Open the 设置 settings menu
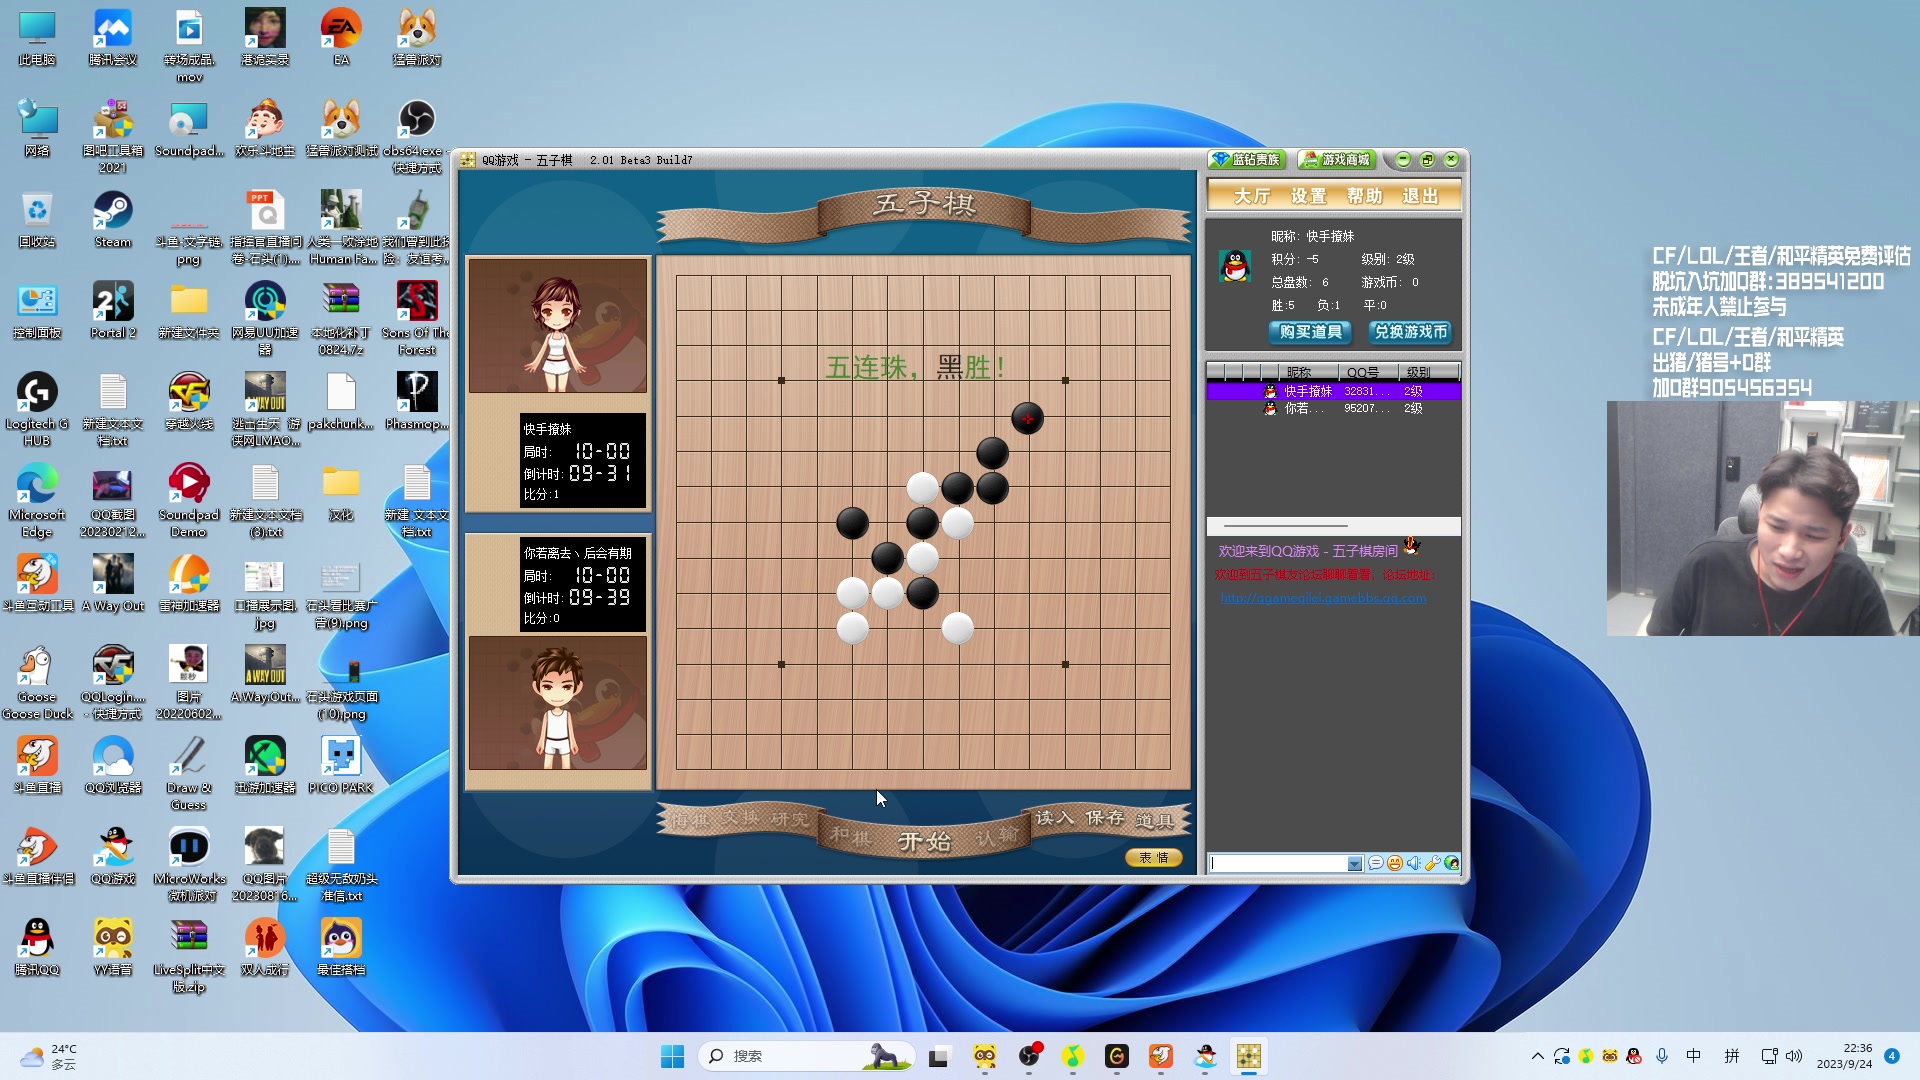Image resolution: width=1920 pixels, height=1080 pixels. (1308, 196)
